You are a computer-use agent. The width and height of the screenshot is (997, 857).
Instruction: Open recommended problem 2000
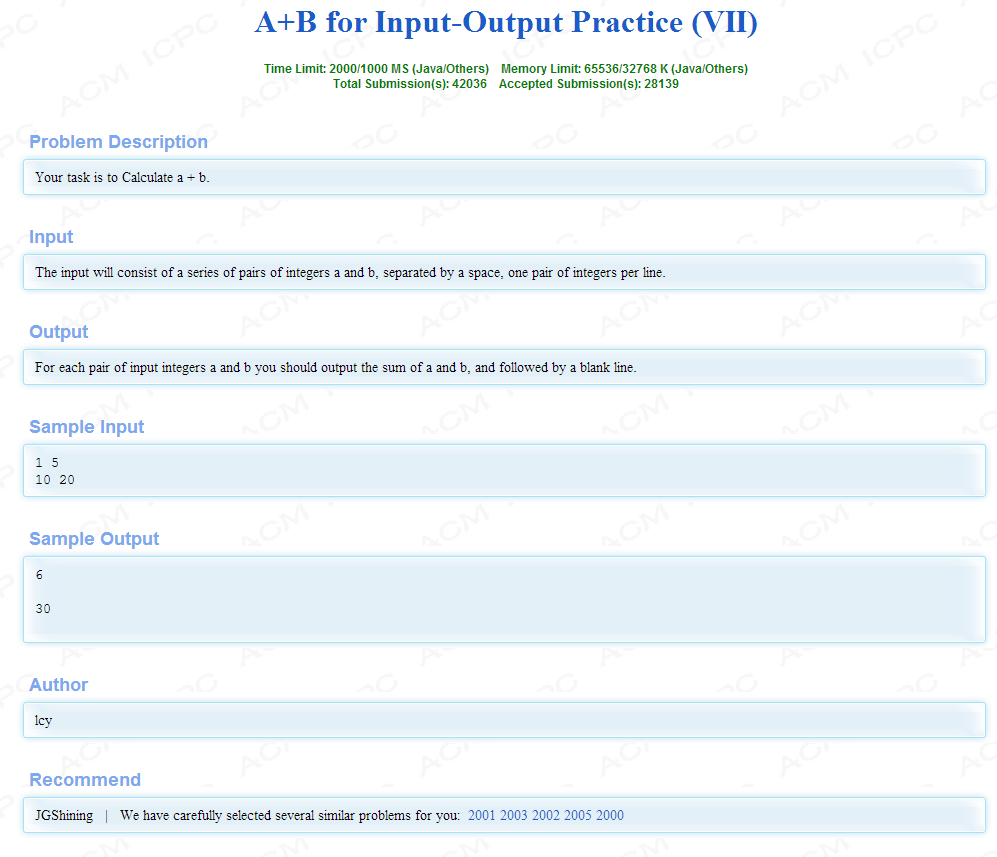(x=610, y=815)
